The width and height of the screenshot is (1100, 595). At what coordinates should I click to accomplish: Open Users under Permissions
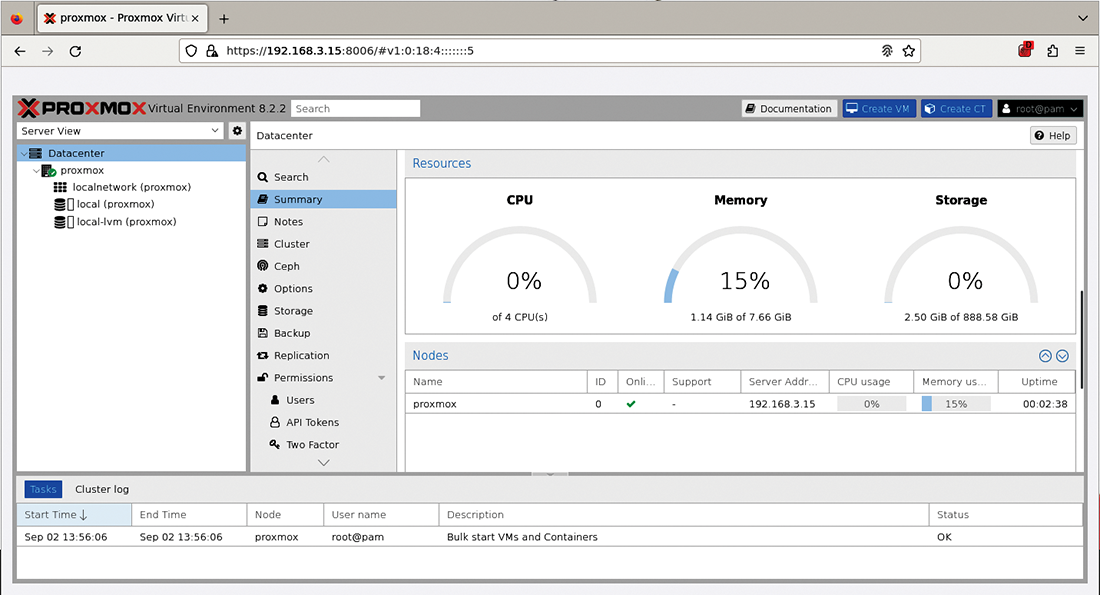click(x=323, y=400)
